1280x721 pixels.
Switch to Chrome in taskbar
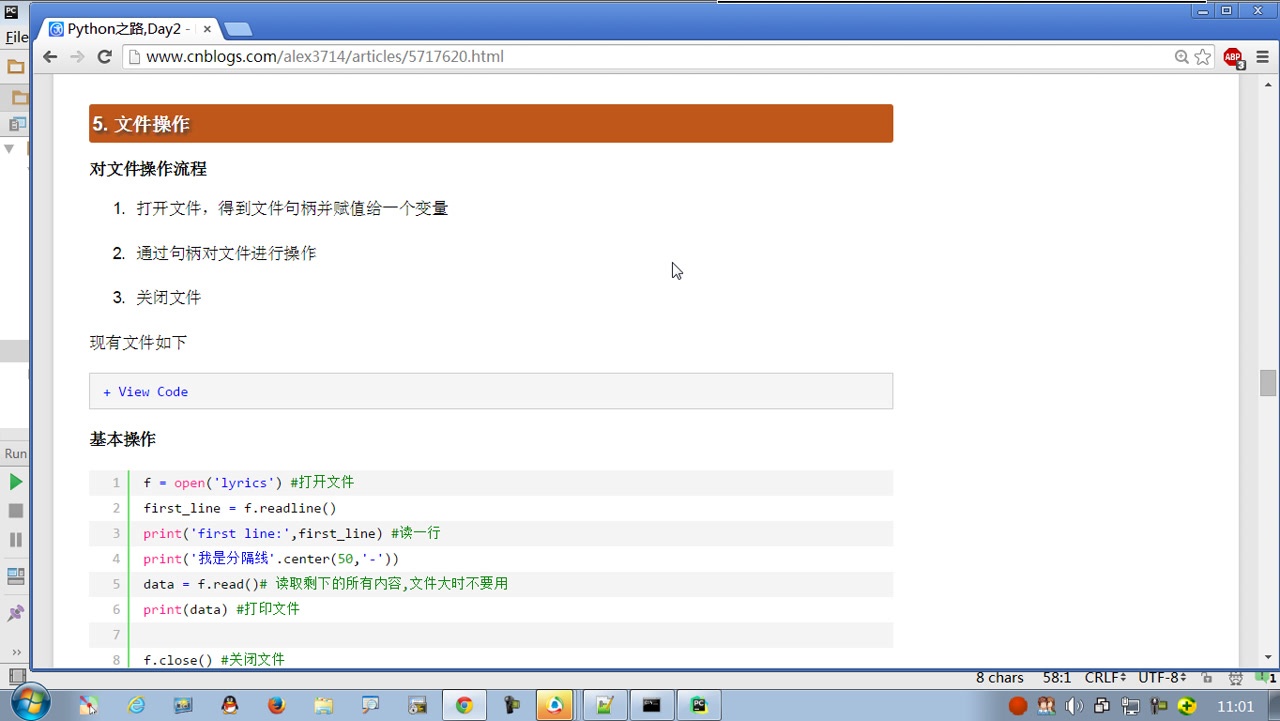coord(464,705)
